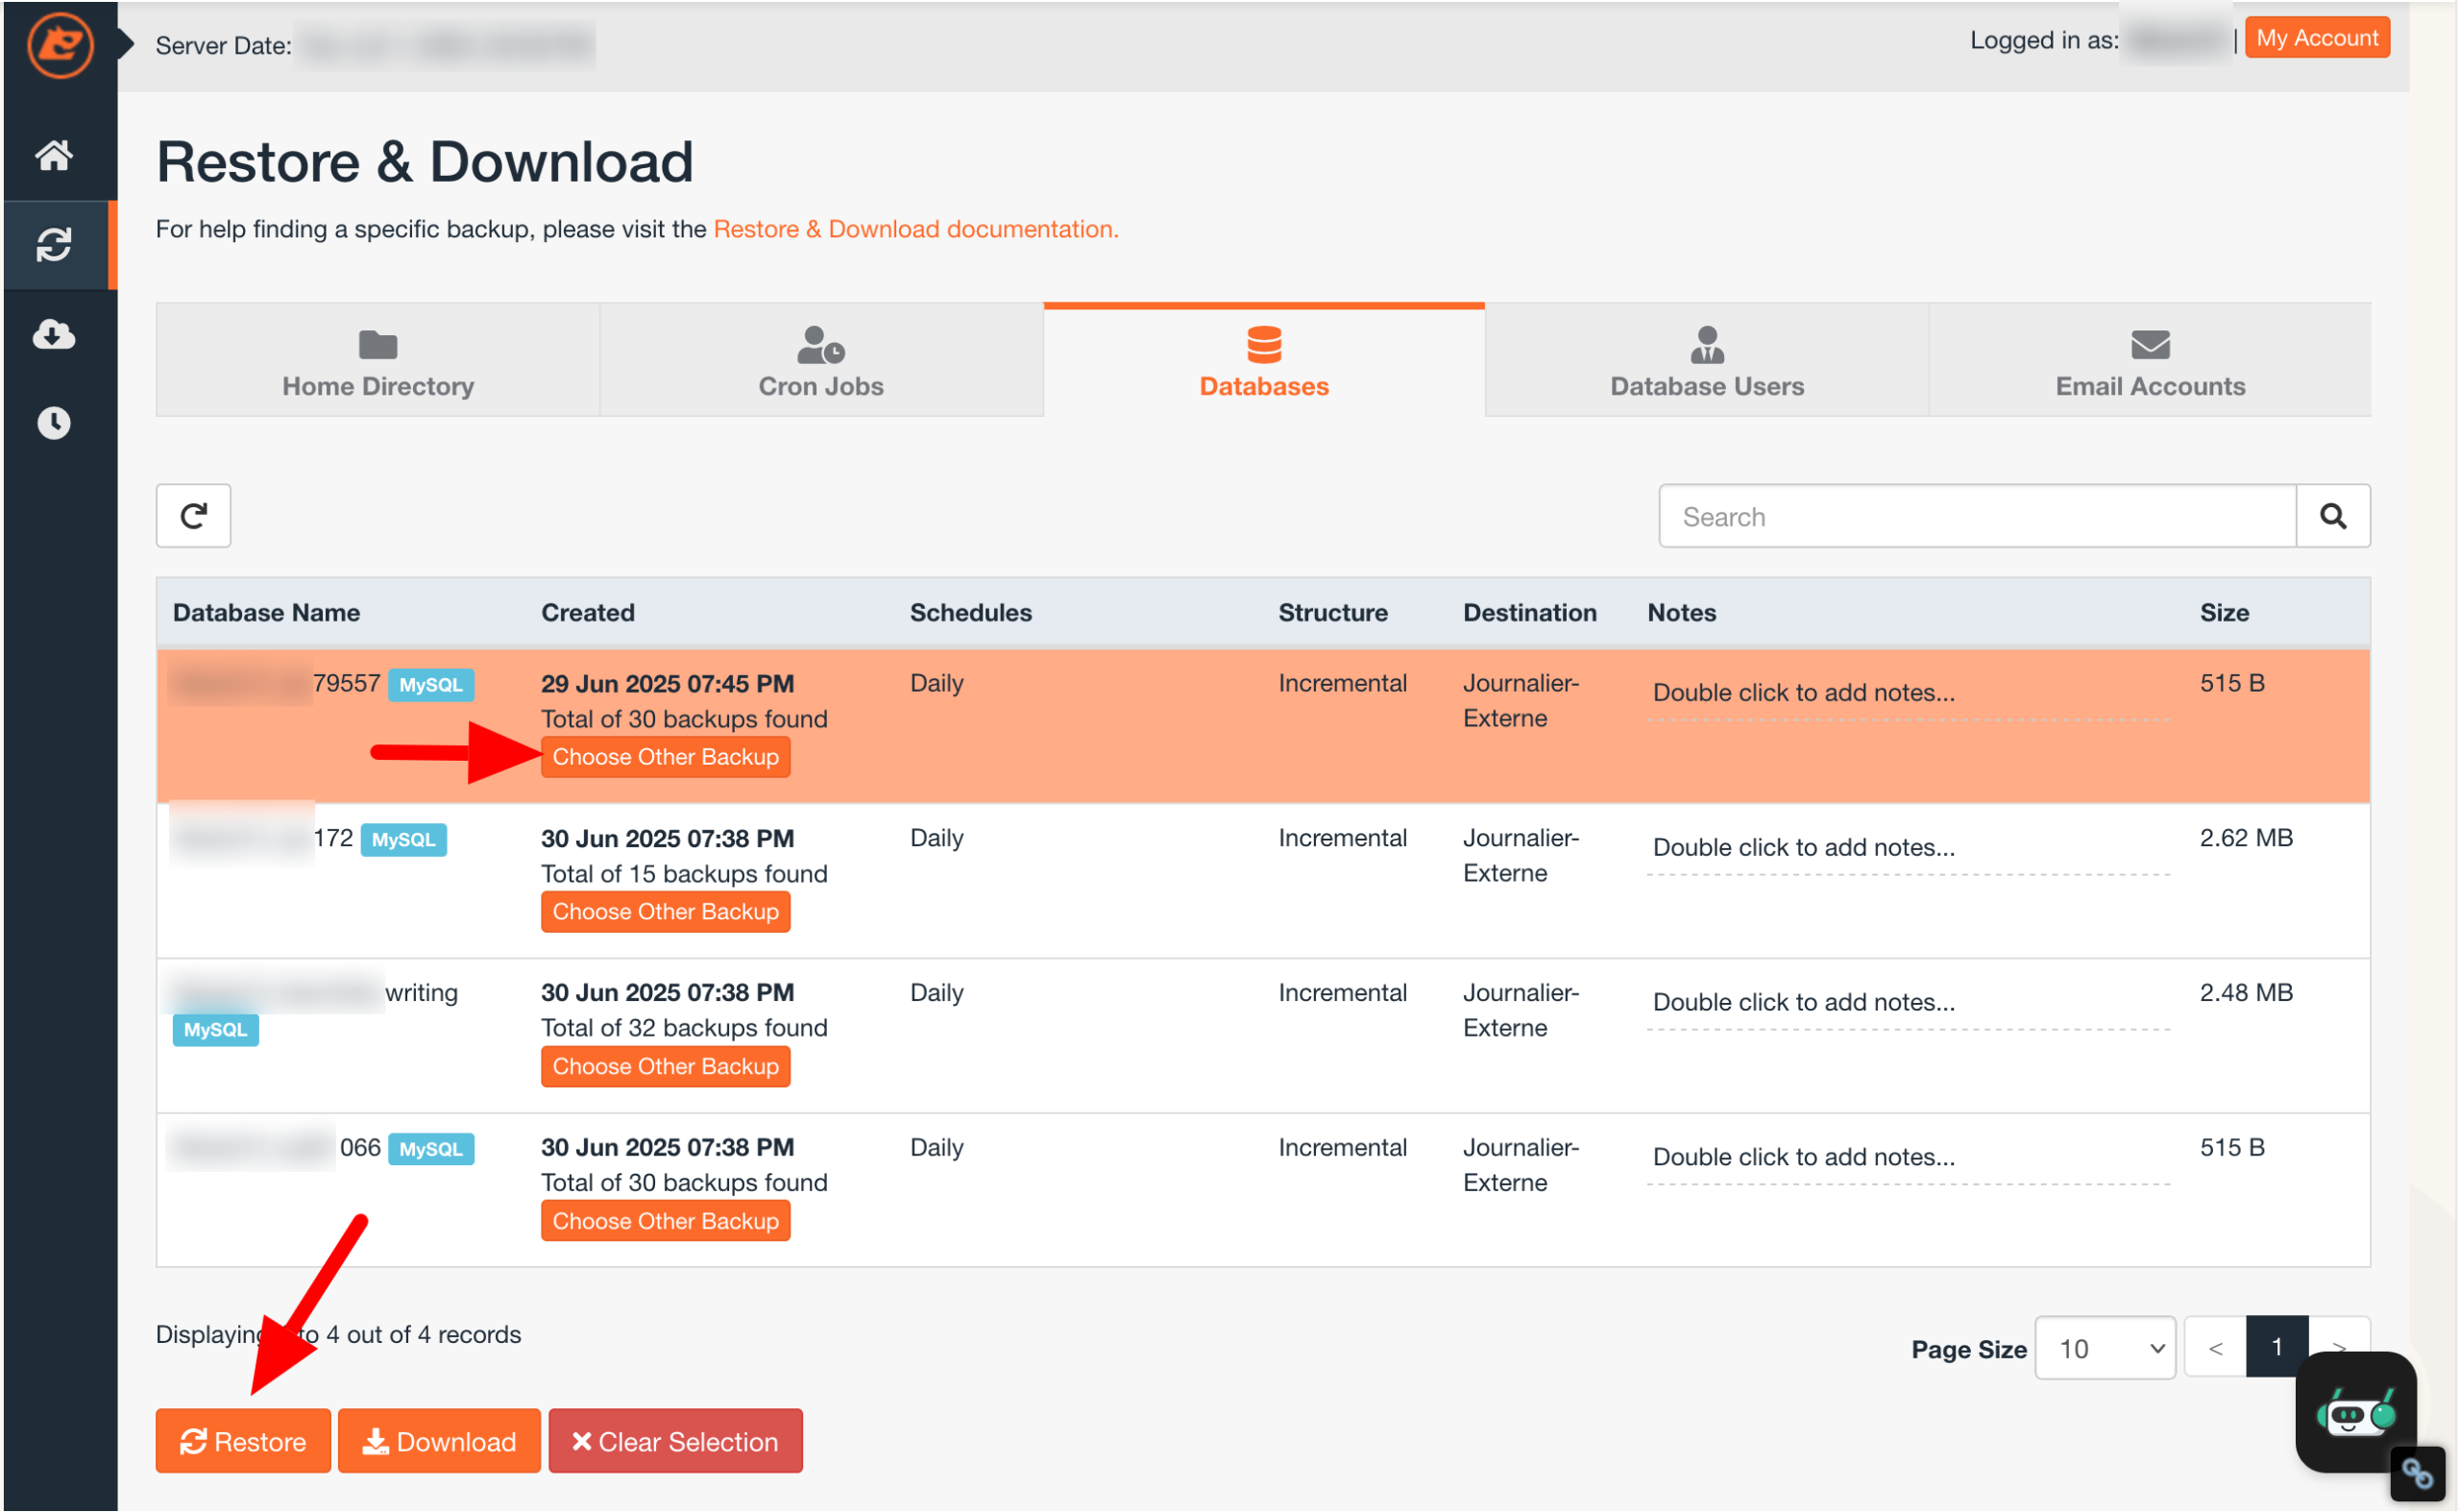This screenshot has width=2459, height=1512.
Task: Click 'Total of 32 backups found' text
Action: click(684, 1028)
